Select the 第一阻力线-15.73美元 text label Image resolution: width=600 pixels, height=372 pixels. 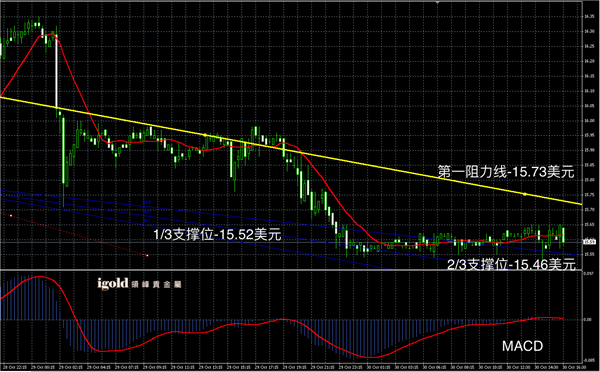tap(506, 172)
